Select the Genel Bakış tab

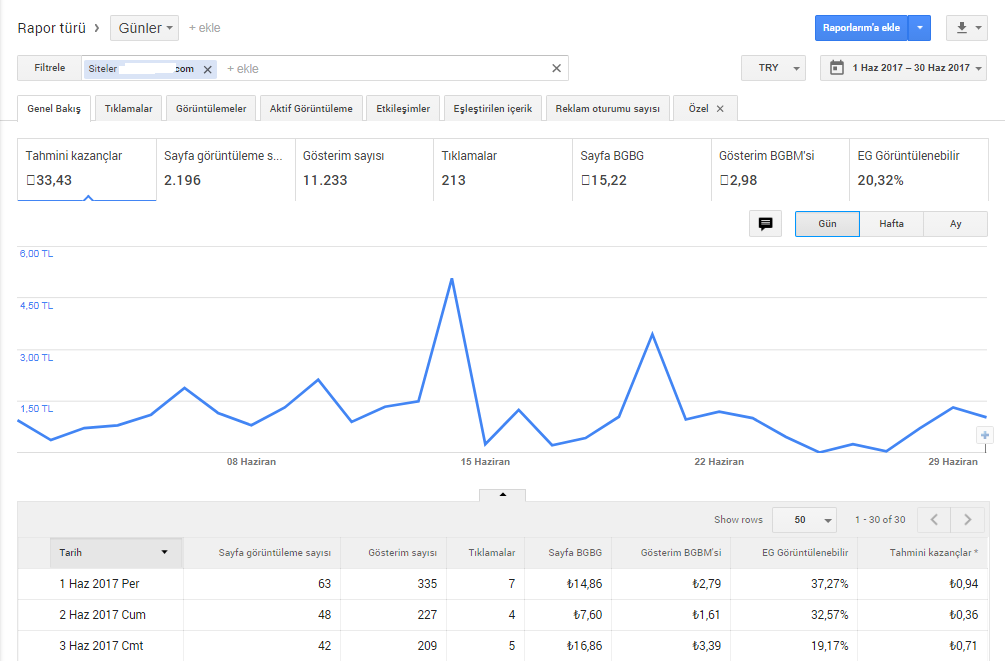click(x=54, y=108)
